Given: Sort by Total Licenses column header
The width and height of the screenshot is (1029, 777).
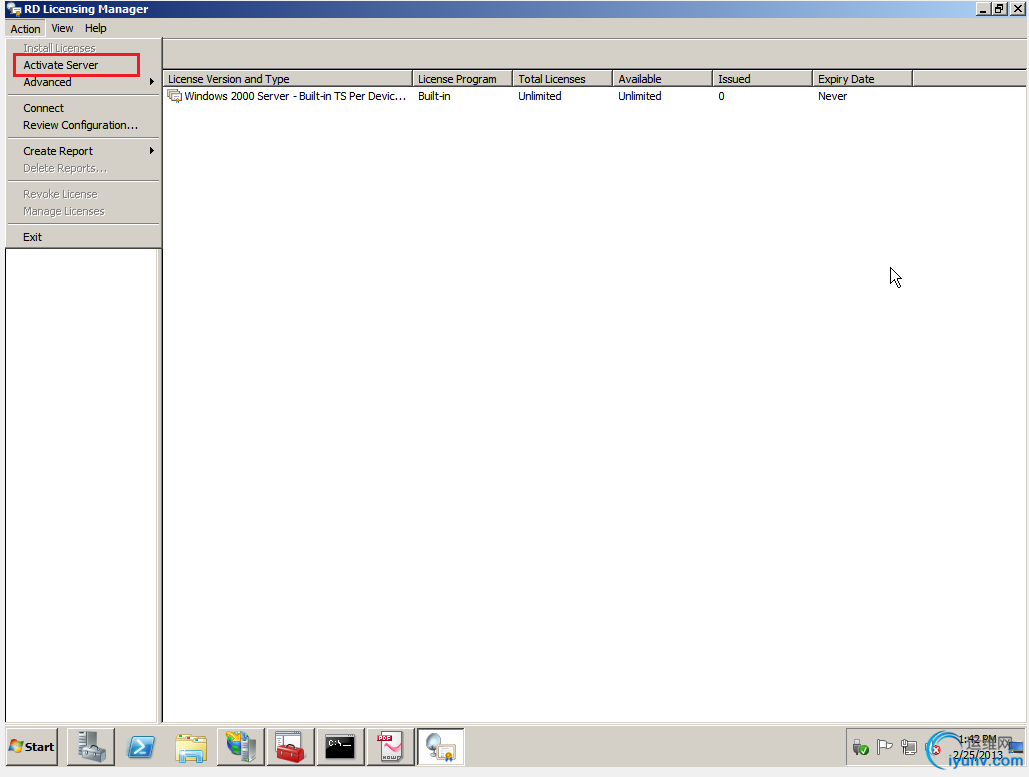Looking at the screenshot, I should click(x=562, y=79).
